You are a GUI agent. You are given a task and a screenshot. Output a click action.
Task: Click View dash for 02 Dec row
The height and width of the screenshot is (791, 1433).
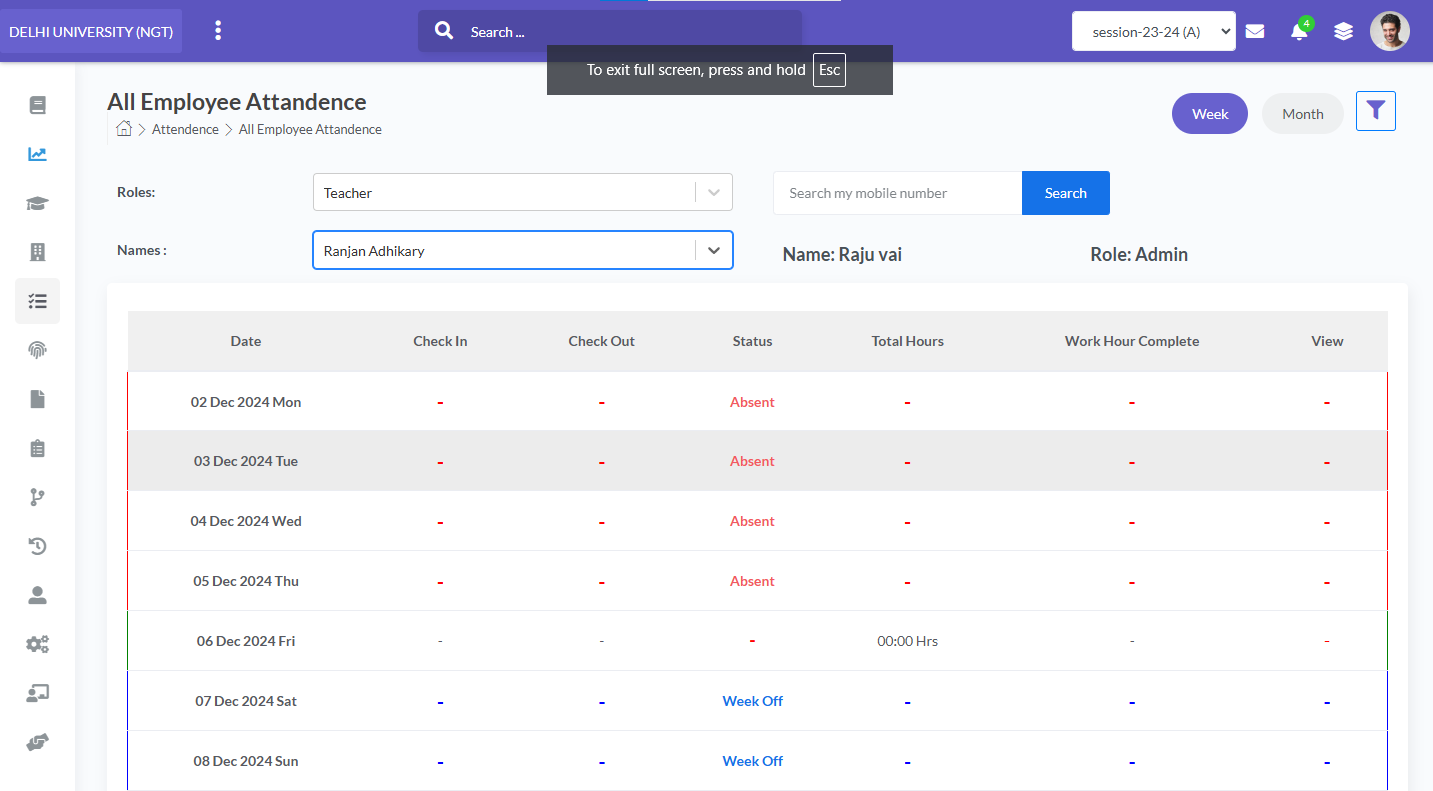point(1327,402)
